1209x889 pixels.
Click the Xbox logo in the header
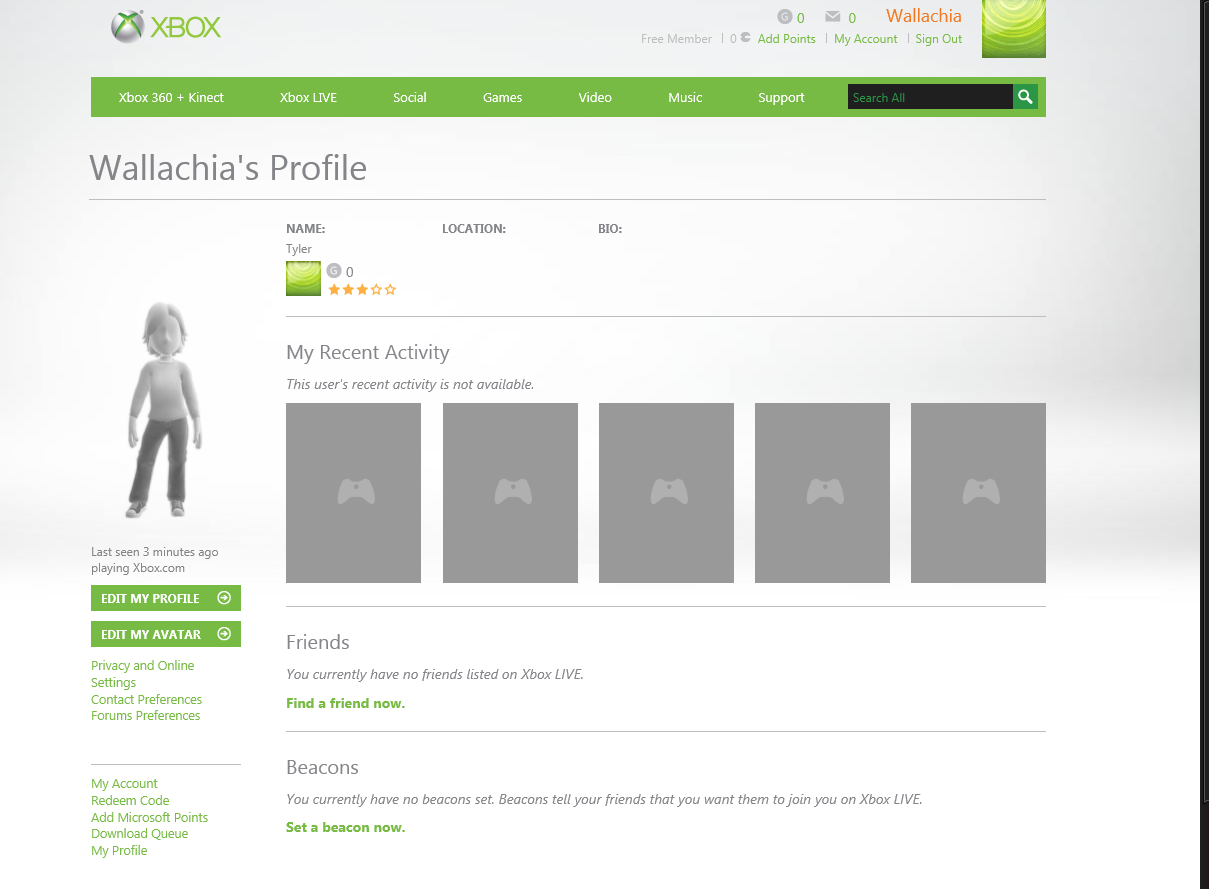(x=166, y=27)
